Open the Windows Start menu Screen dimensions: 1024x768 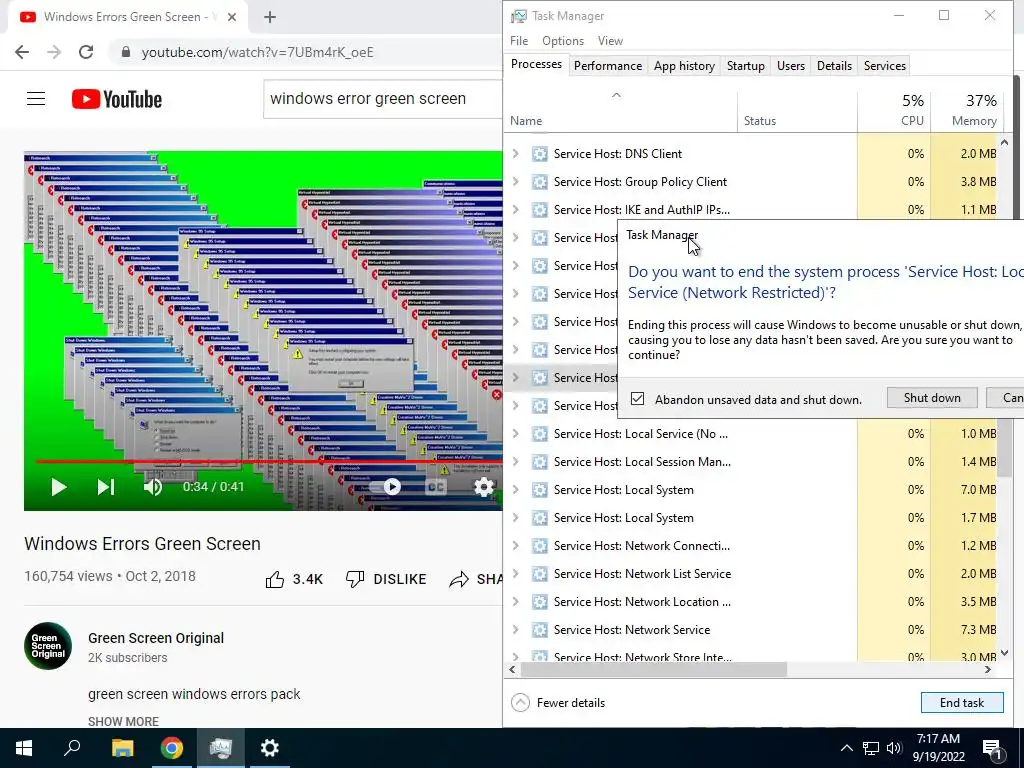click(x=24, y=748)
